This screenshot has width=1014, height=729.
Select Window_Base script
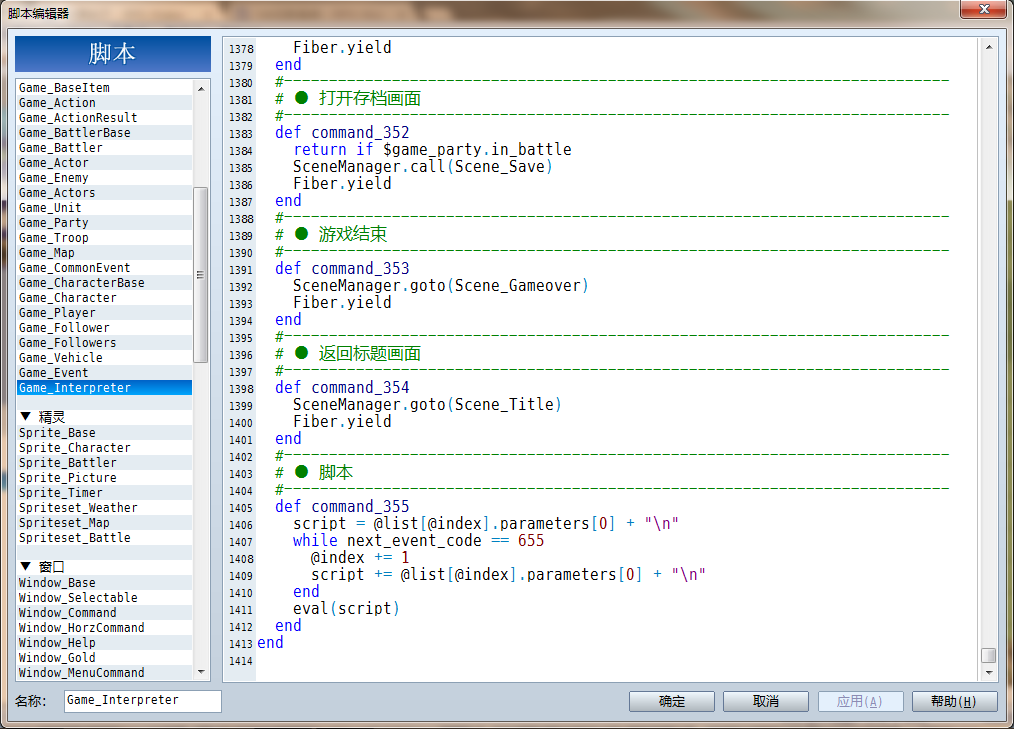tap(104, 583)
